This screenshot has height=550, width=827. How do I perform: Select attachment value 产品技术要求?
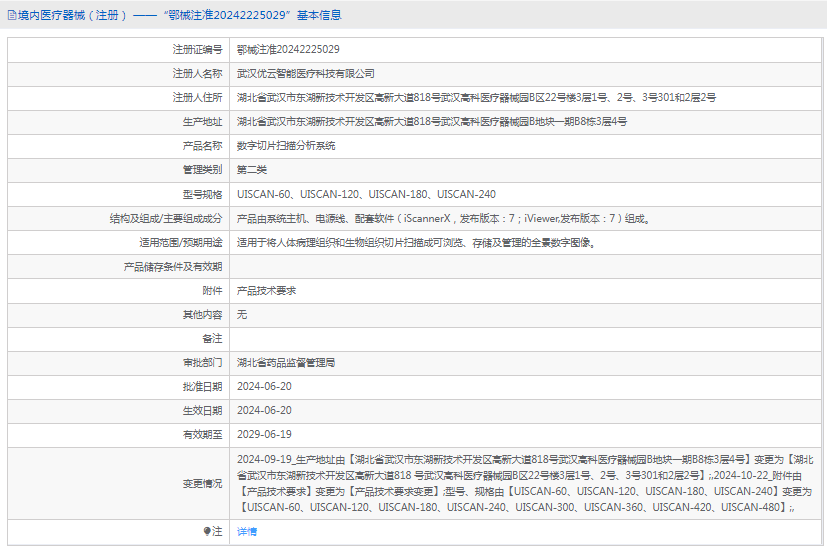266,291
